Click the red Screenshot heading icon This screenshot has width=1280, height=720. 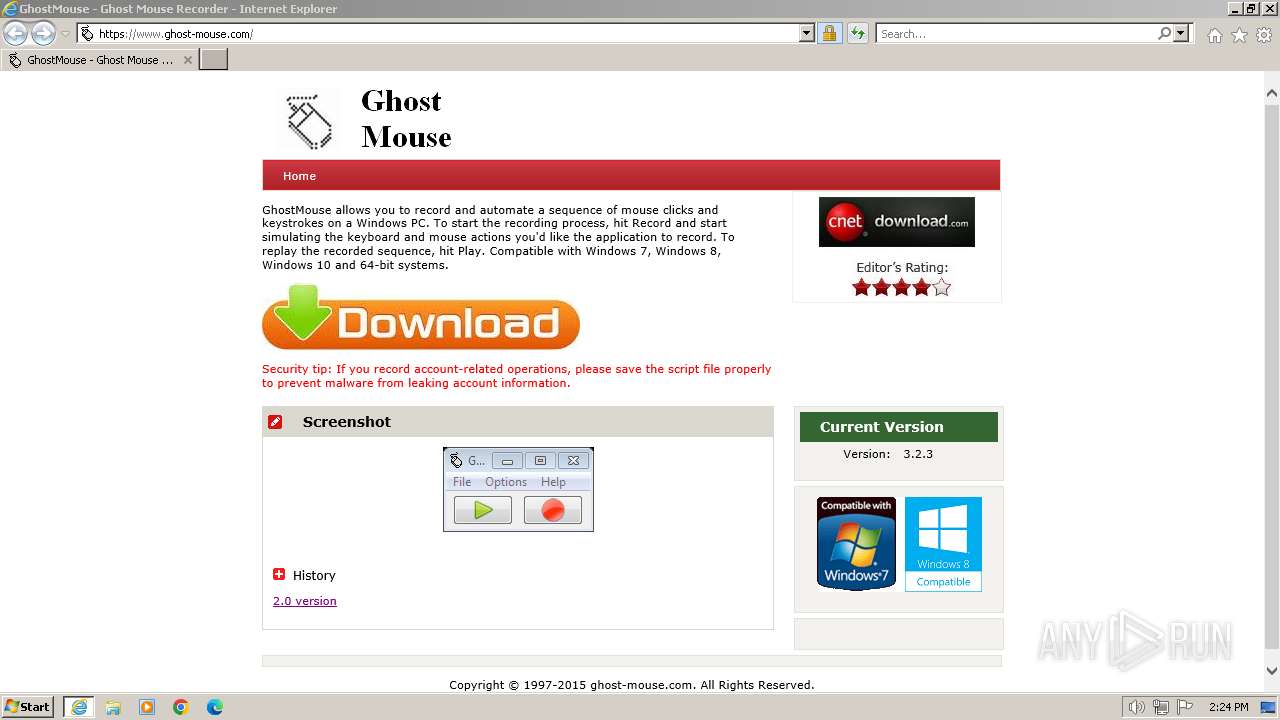(275, 422)
